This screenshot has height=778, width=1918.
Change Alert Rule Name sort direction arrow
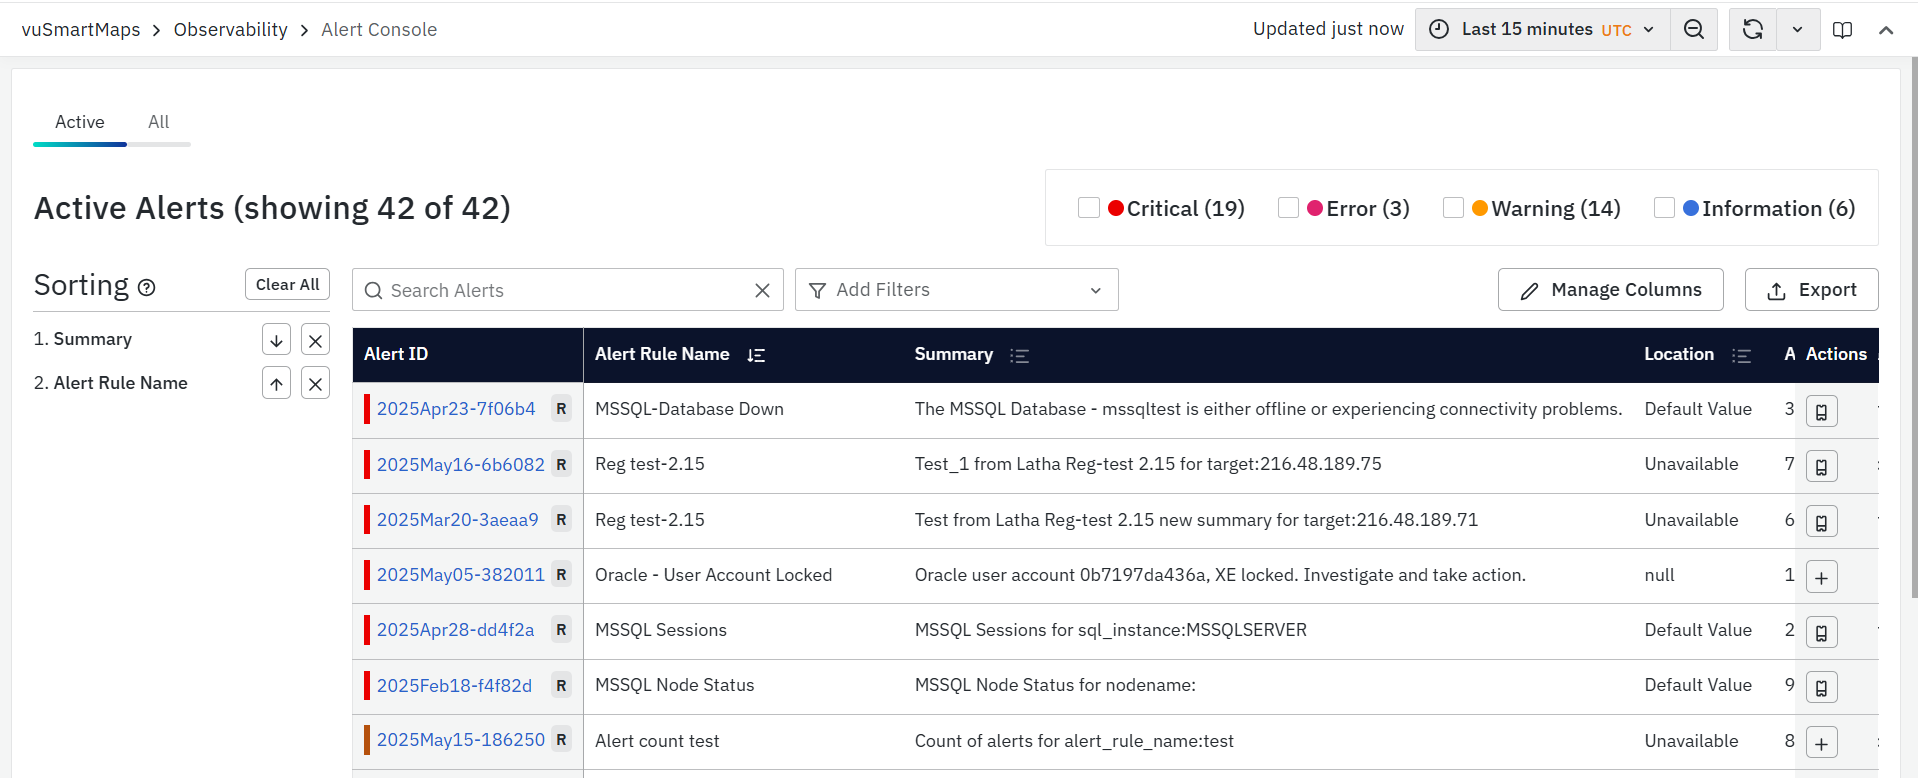tap(276, 383)
